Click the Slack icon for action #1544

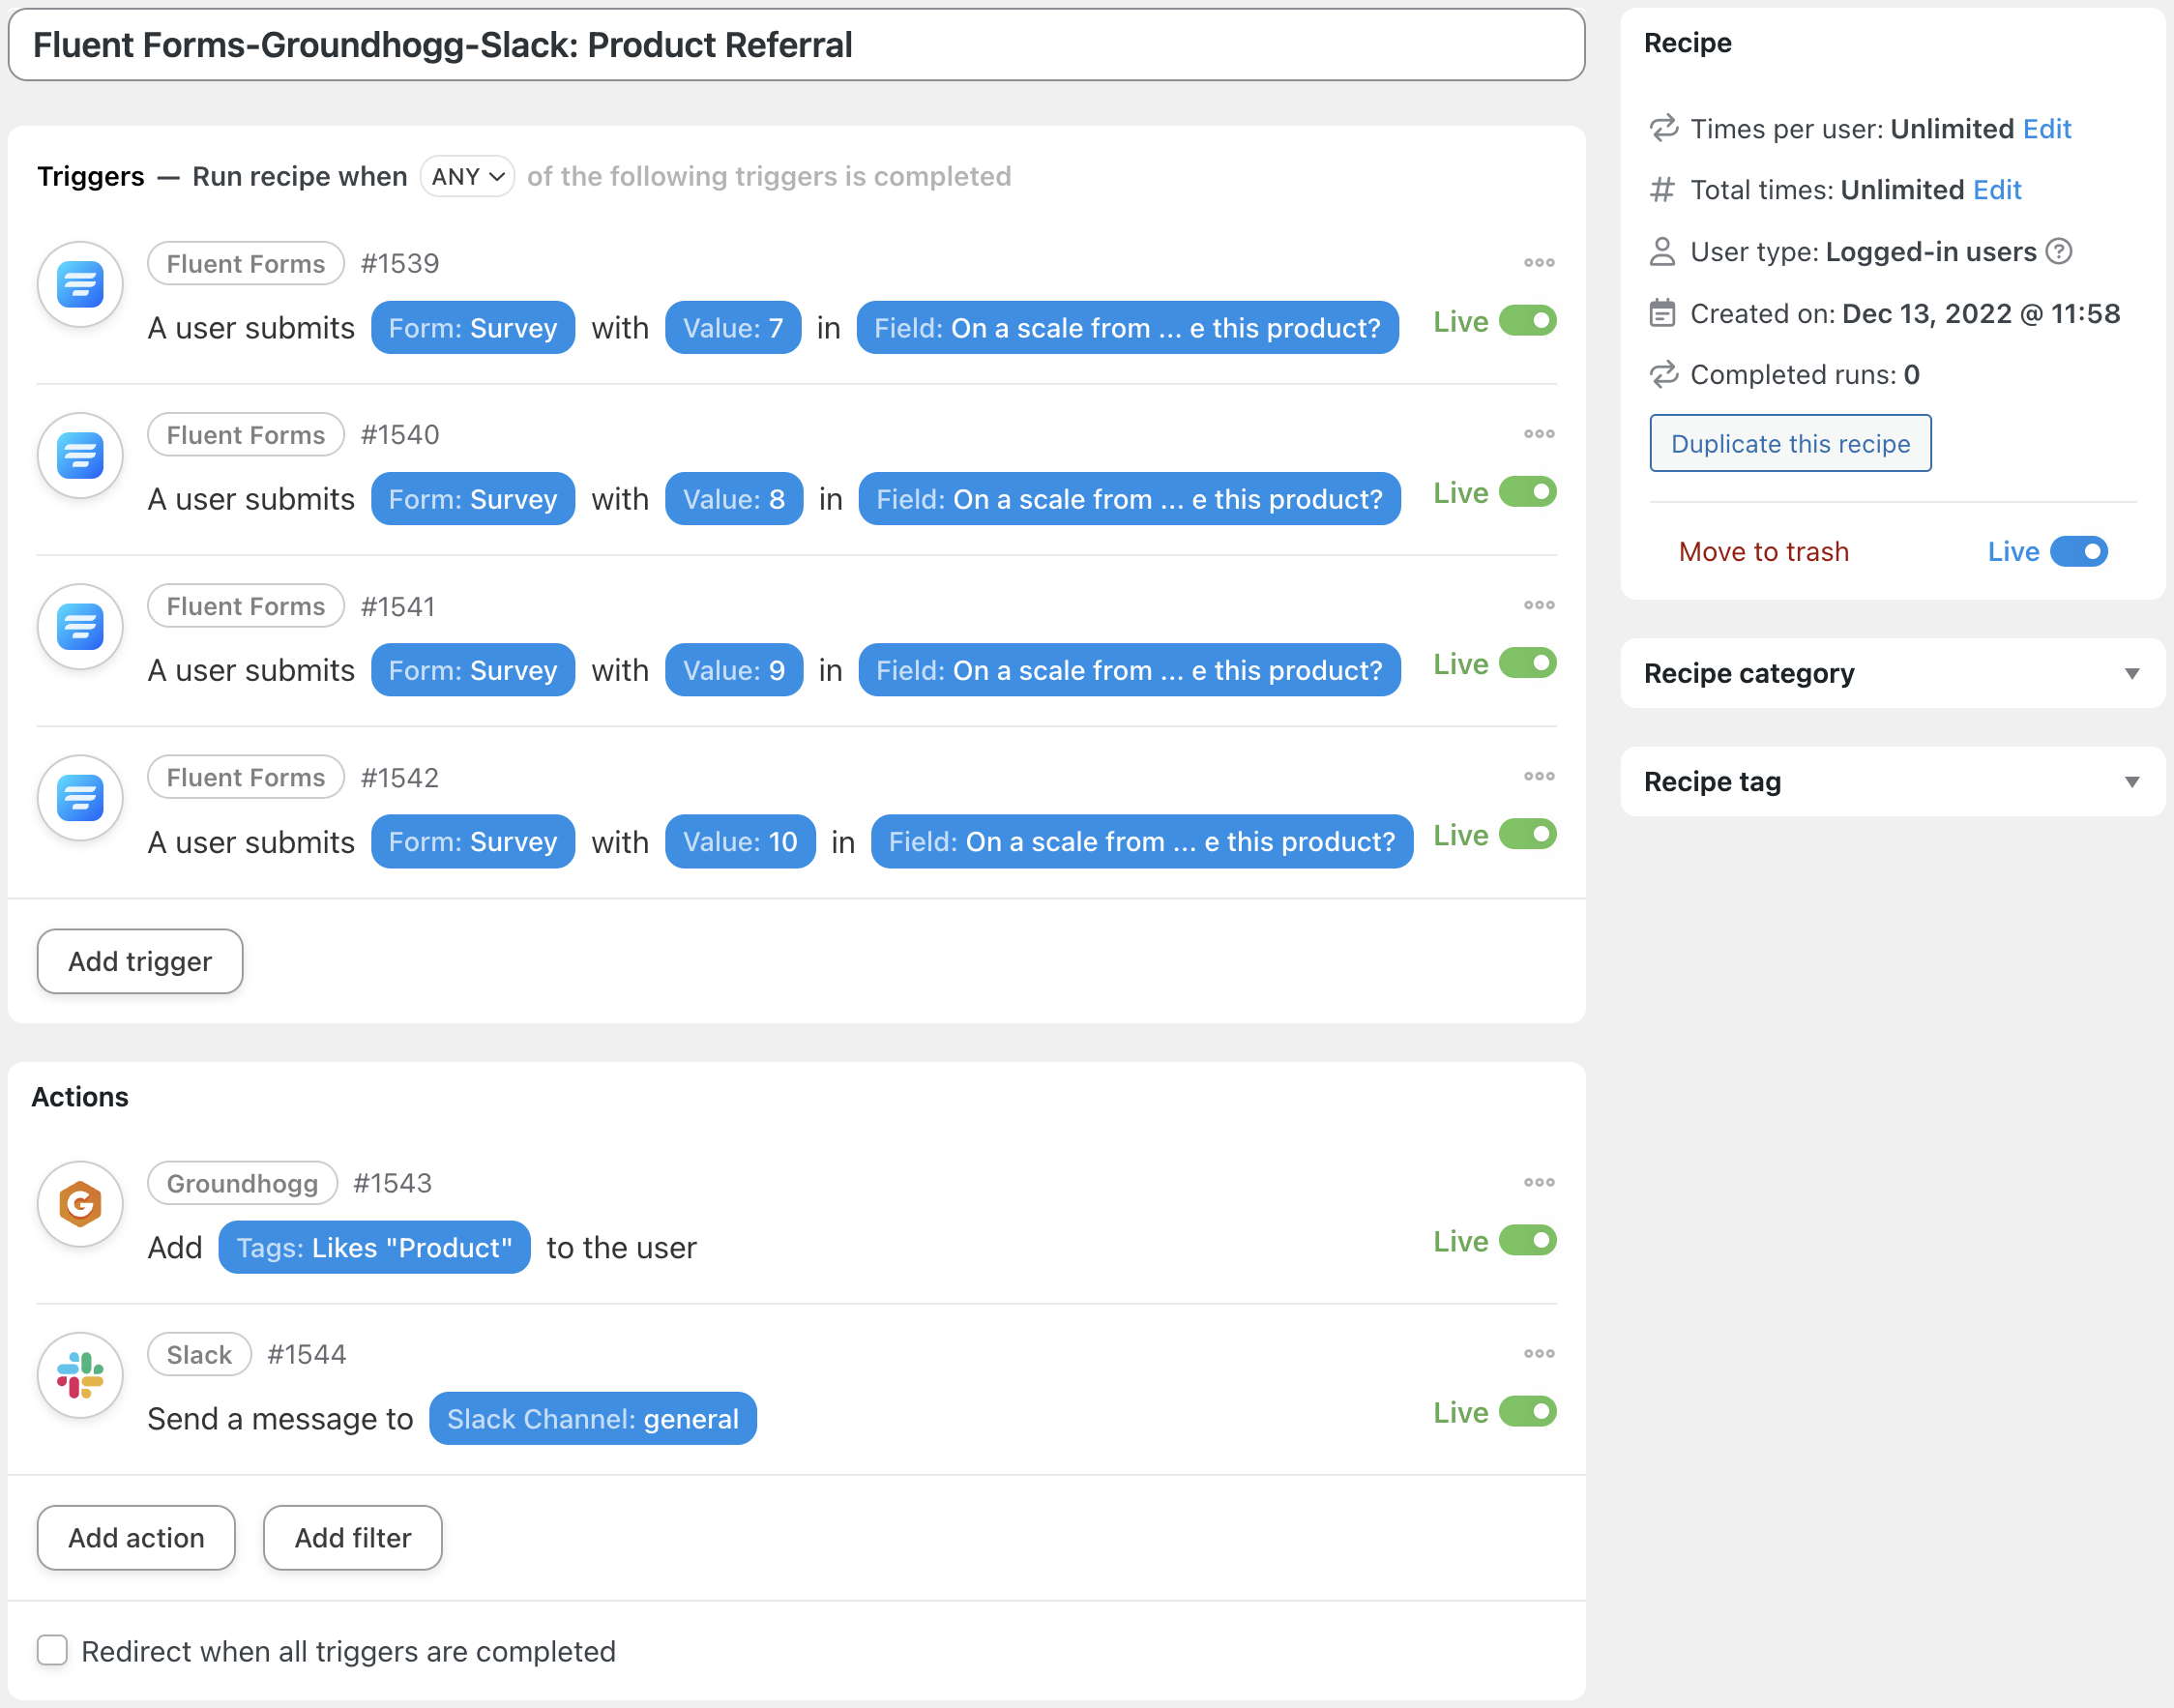80,1375
